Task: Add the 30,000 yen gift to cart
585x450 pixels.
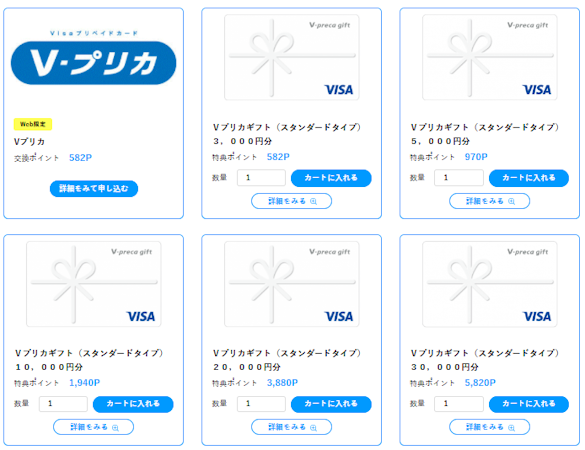Action: [x=529, y=404]
